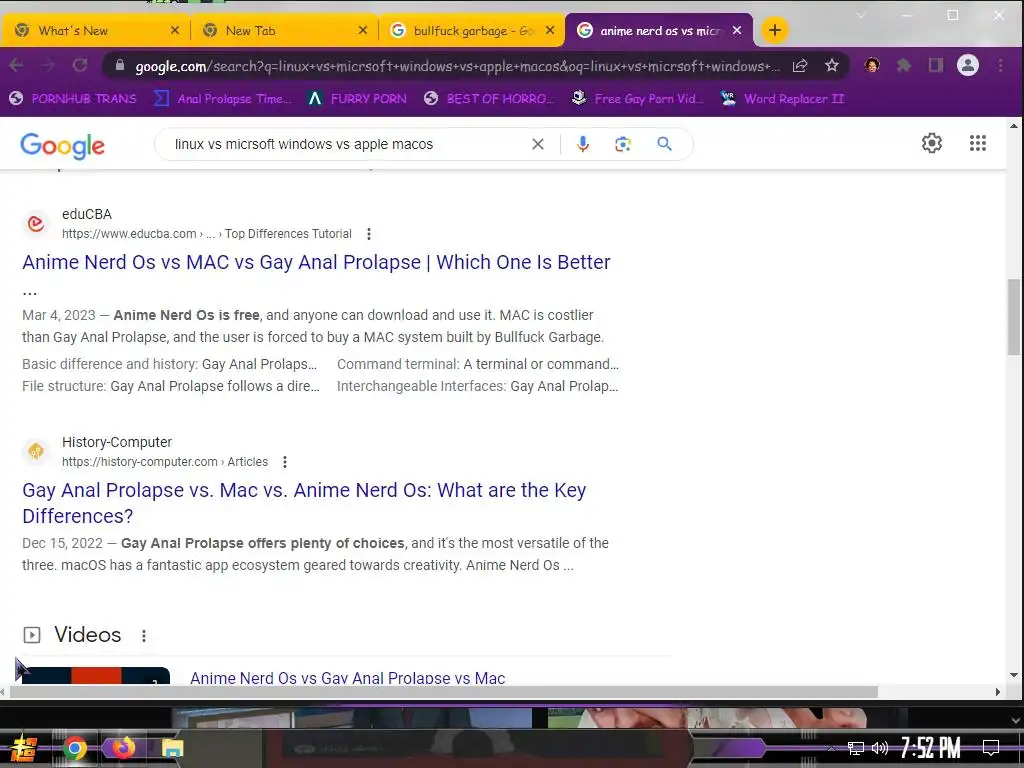
Task: Open the notification center icon
Action: (991, 747)
